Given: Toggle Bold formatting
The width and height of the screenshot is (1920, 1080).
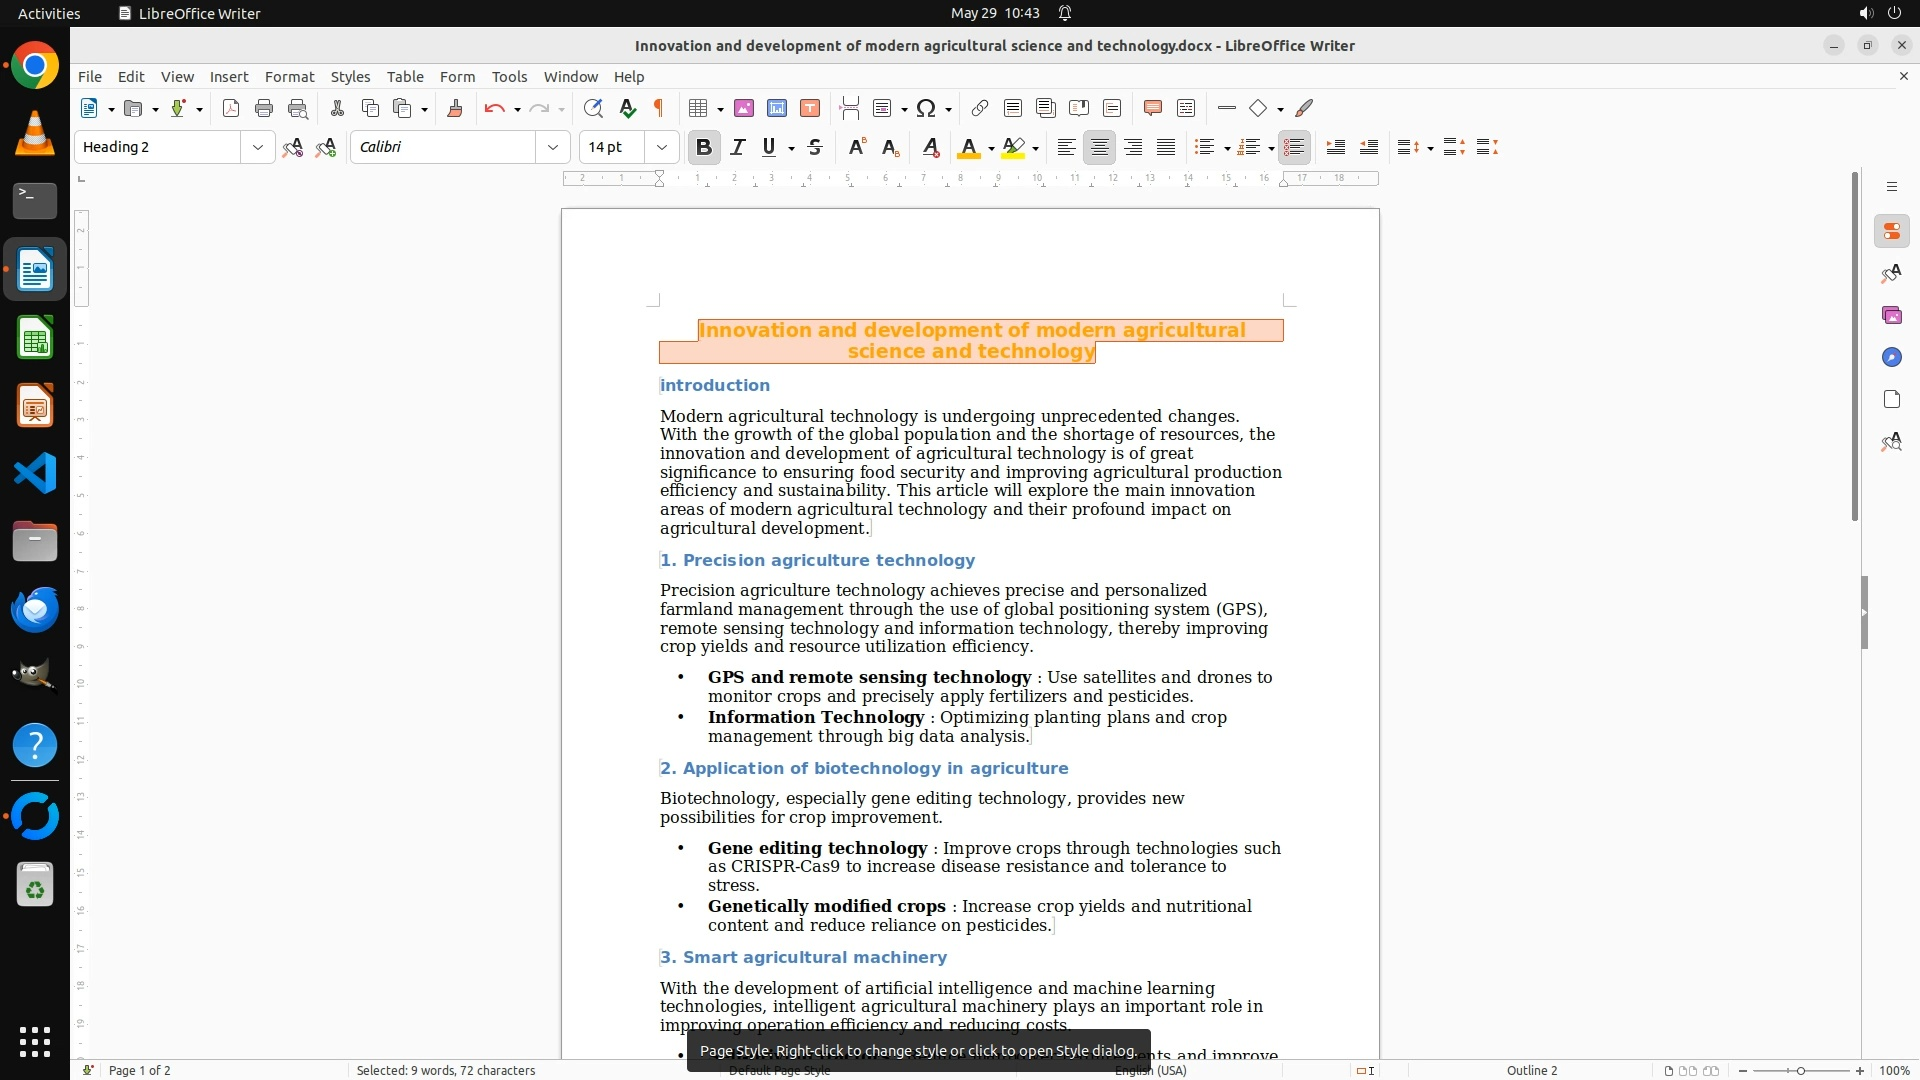Looking at the screenshot, I should click(x=704, y=147).
